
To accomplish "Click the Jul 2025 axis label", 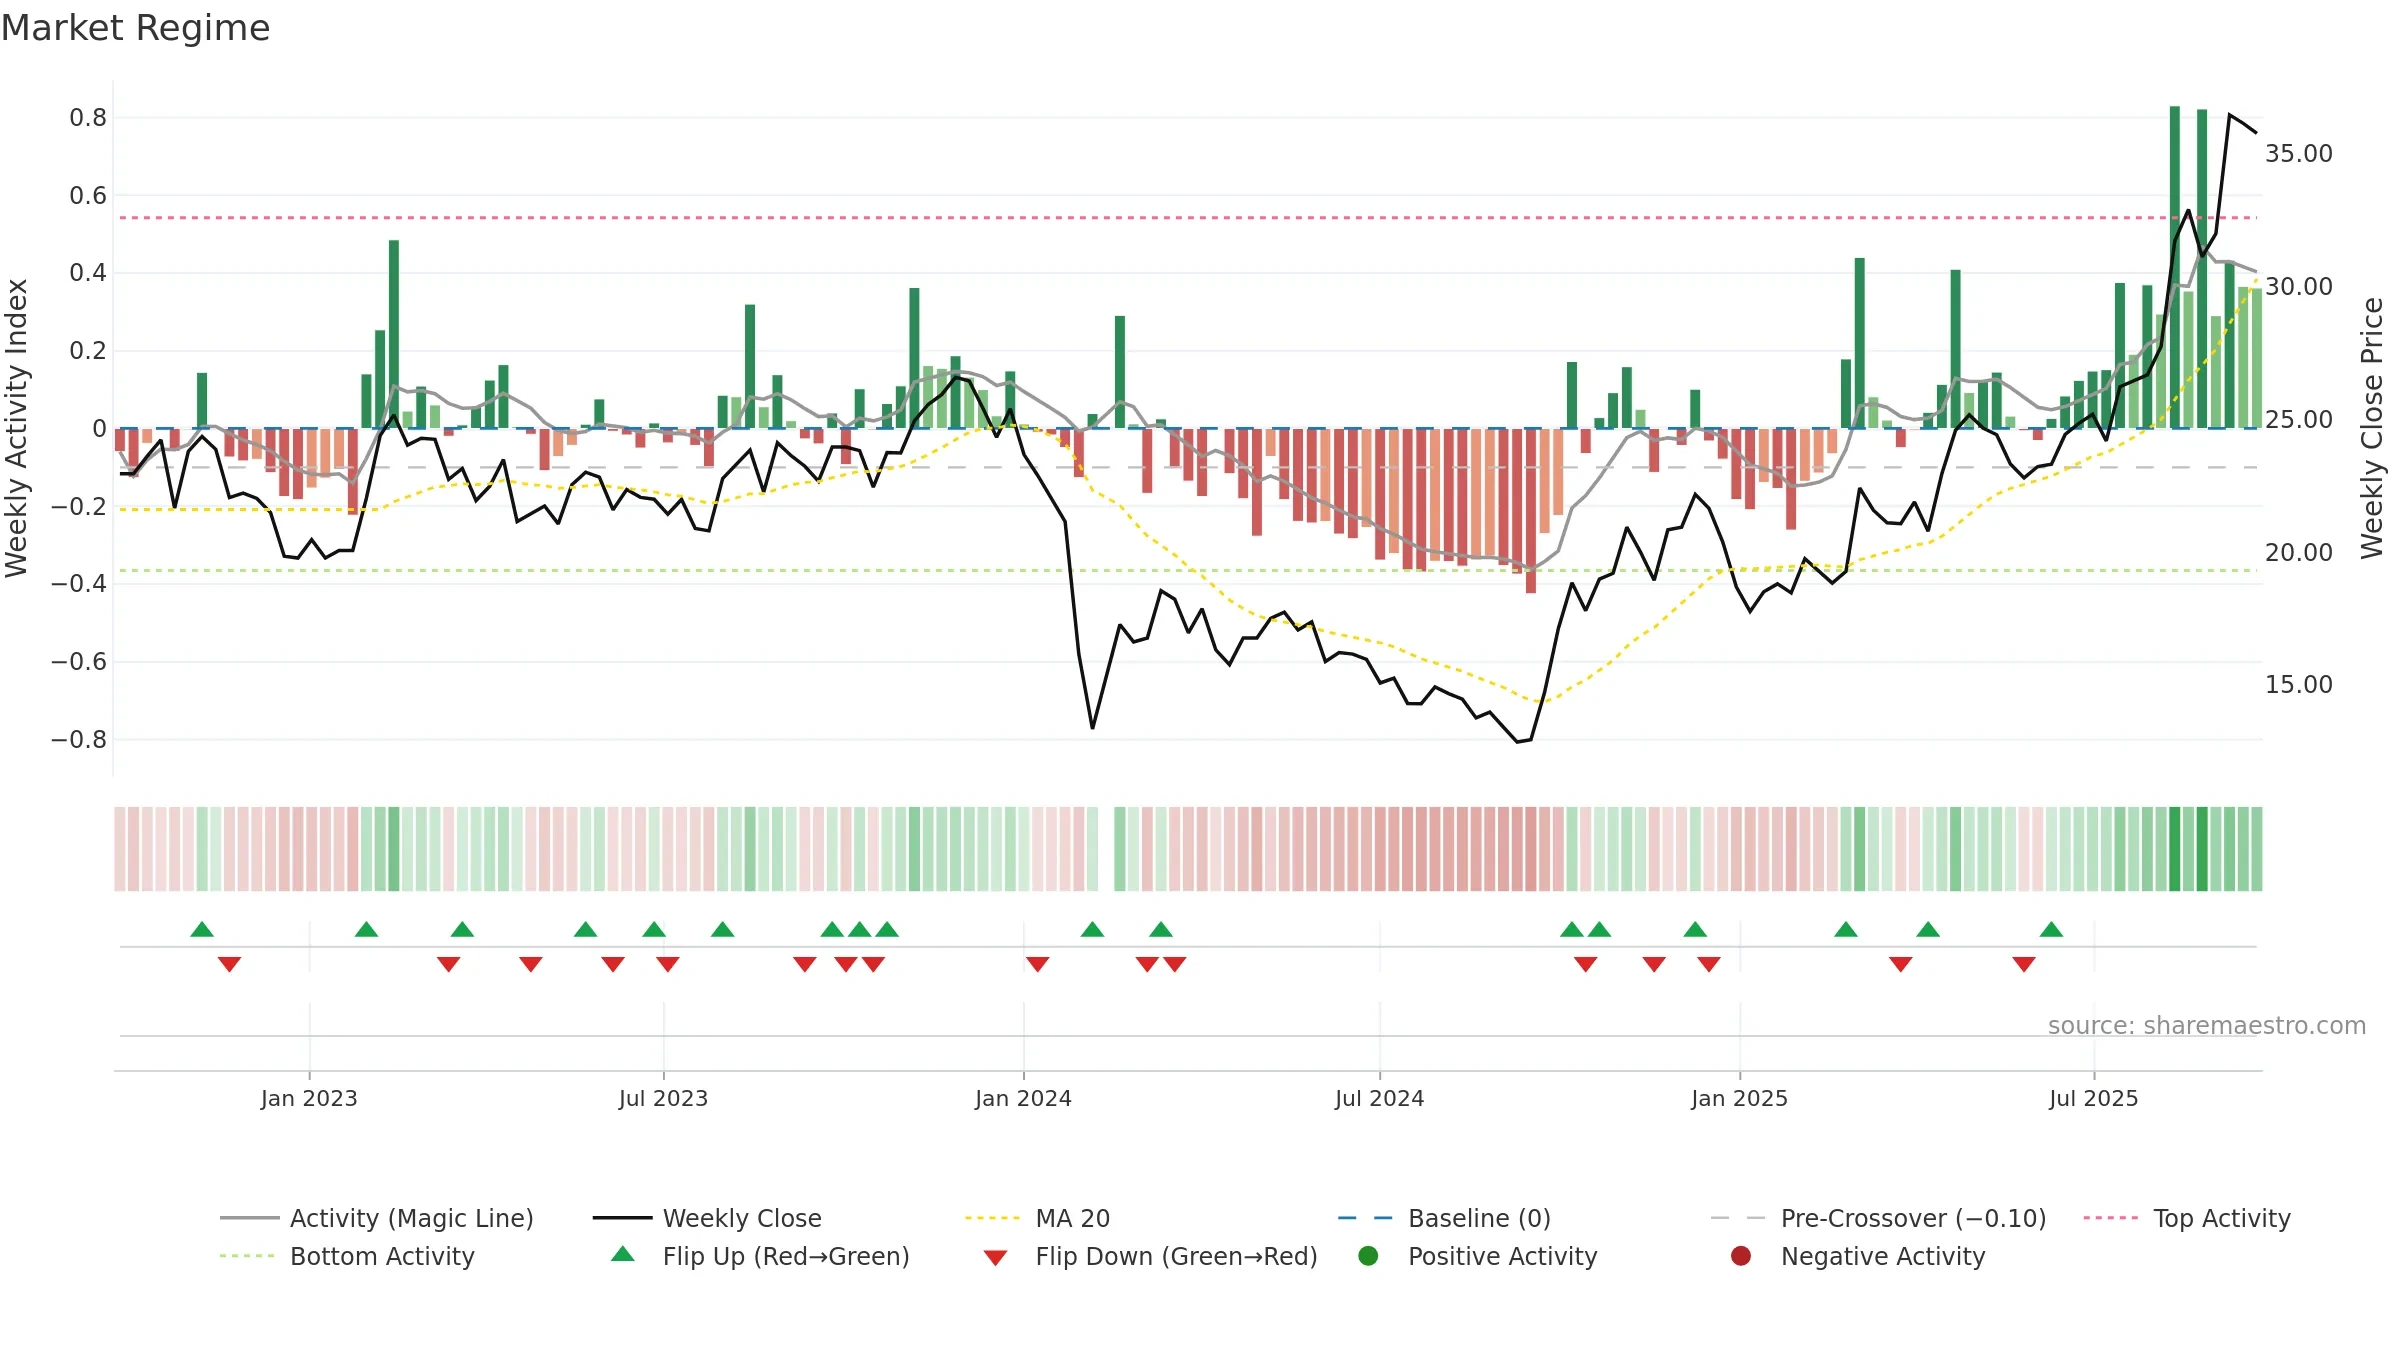I will tap(2093, 1098).
